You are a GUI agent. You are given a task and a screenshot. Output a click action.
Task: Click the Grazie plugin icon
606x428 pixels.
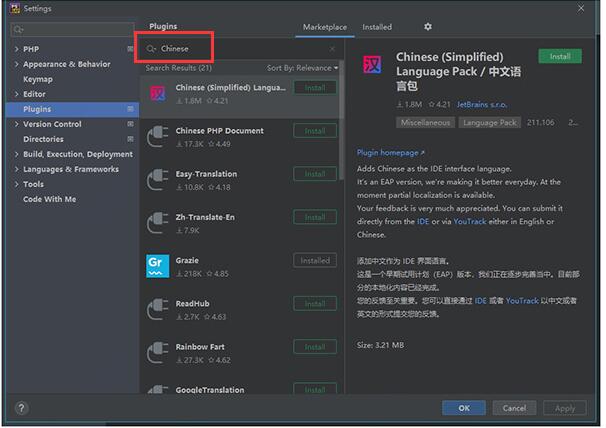point(158,265)
